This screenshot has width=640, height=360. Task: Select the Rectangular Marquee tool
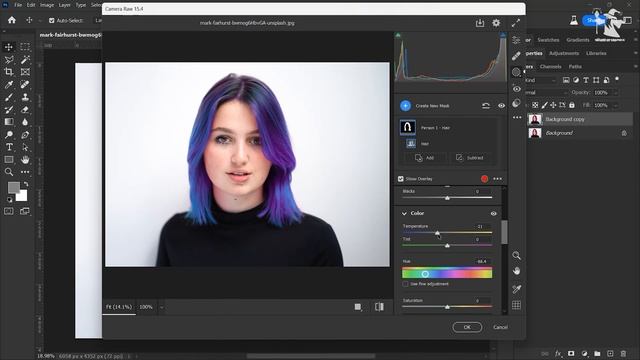(x=25, y=47)
